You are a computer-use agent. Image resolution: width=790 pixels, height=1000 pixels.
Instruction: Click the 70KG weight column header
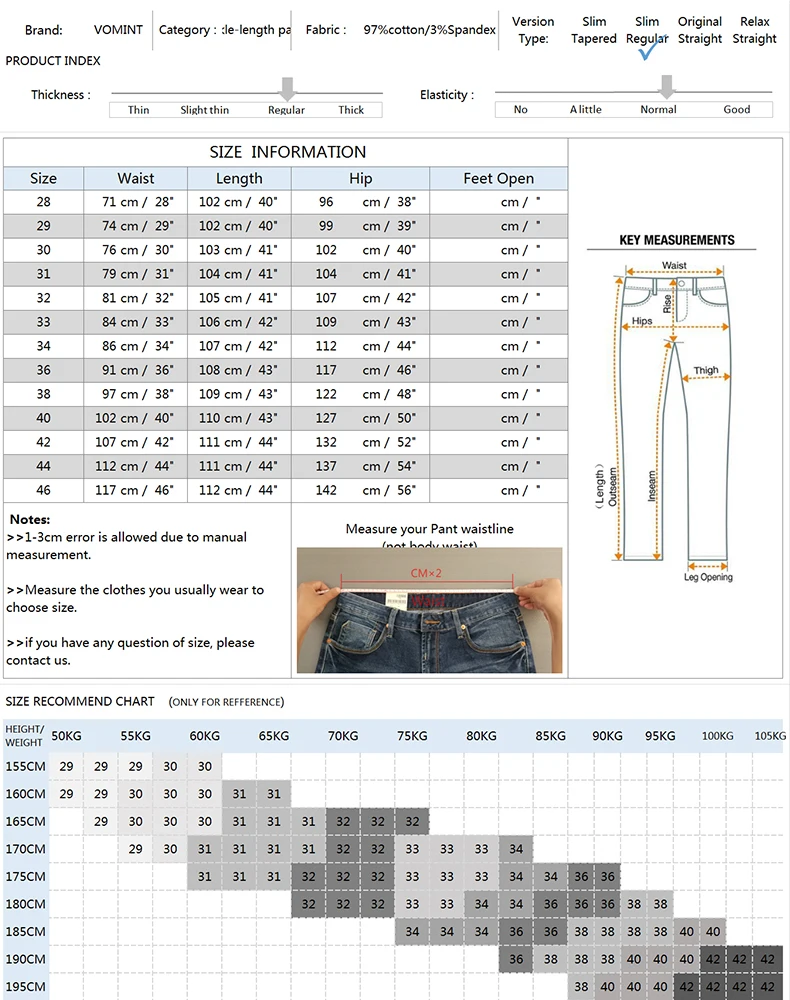[x=343, y=736]
